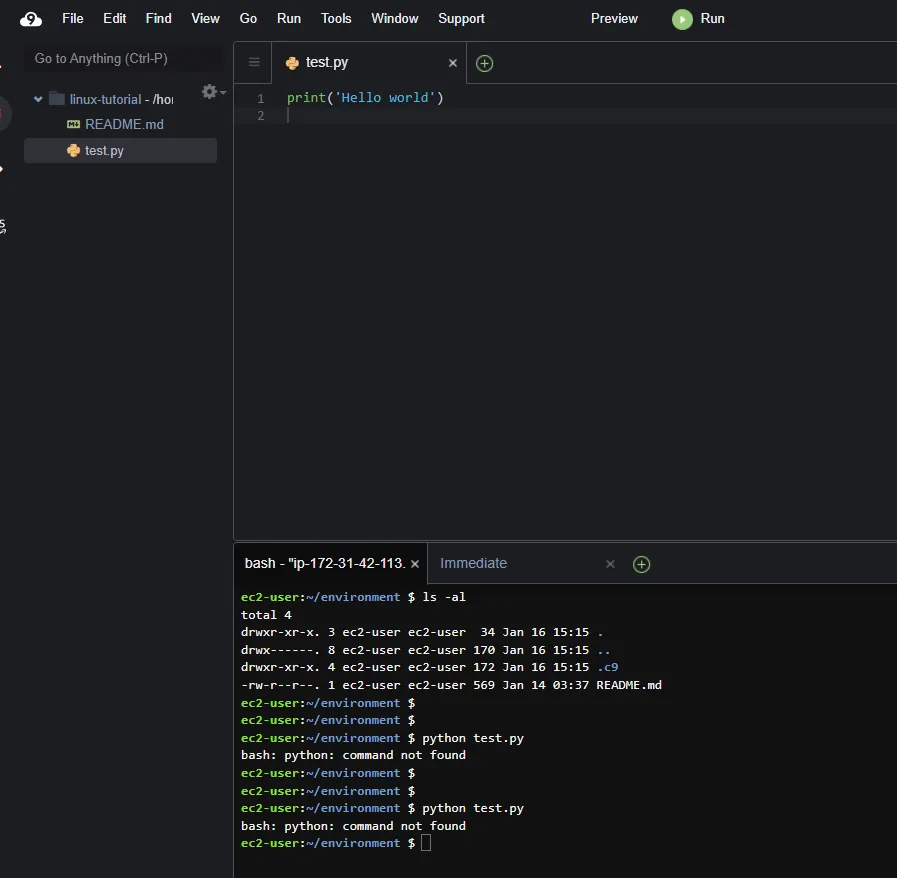Click the green Run play button
The image size is (897, 878).
682,19
